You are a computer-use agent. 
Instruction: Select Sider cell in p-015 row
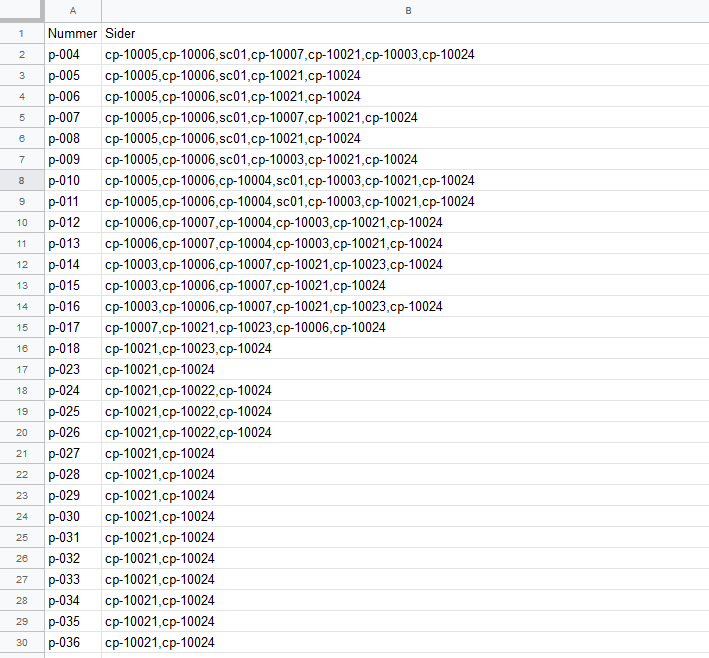[x=405, y=285]
